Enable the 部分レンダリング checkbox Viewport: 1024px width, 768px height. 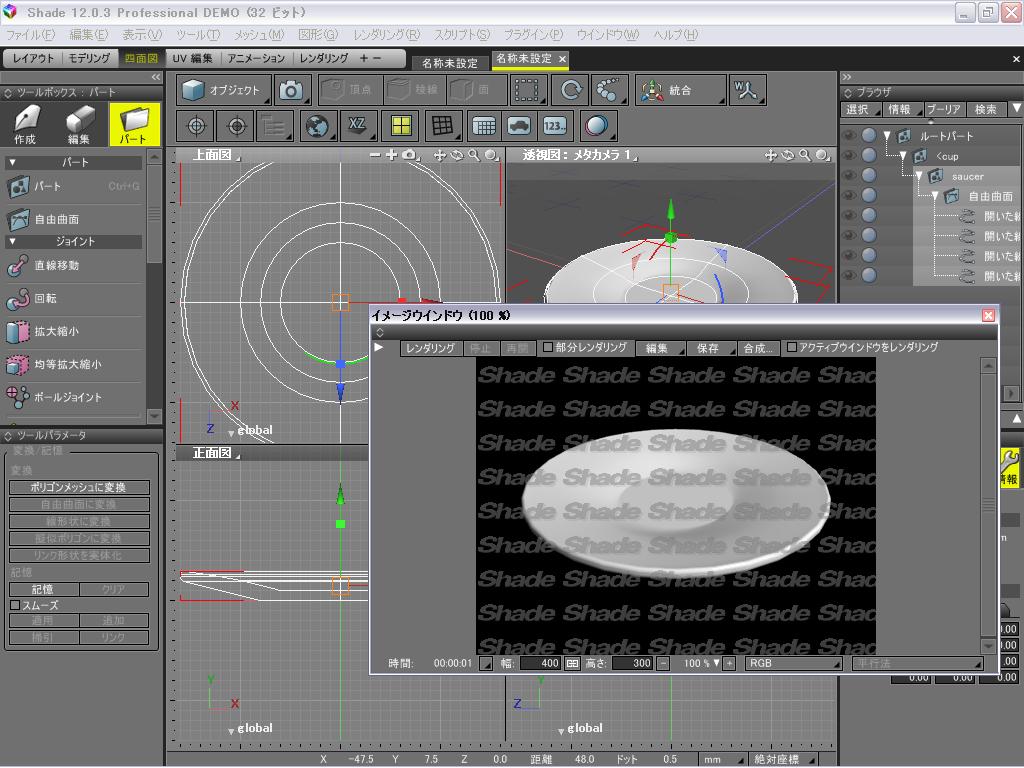(x=548, y=348)
